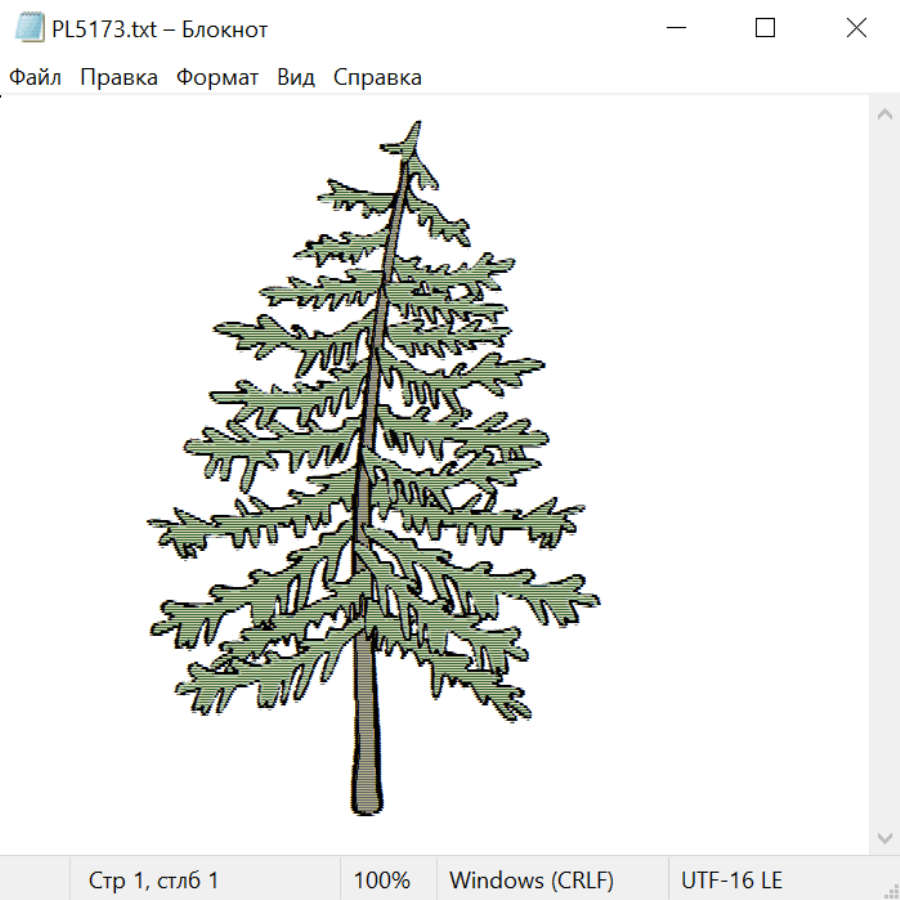
Task: Click the UTF-16 LE encoding indicator
Action: pos(732,881)
